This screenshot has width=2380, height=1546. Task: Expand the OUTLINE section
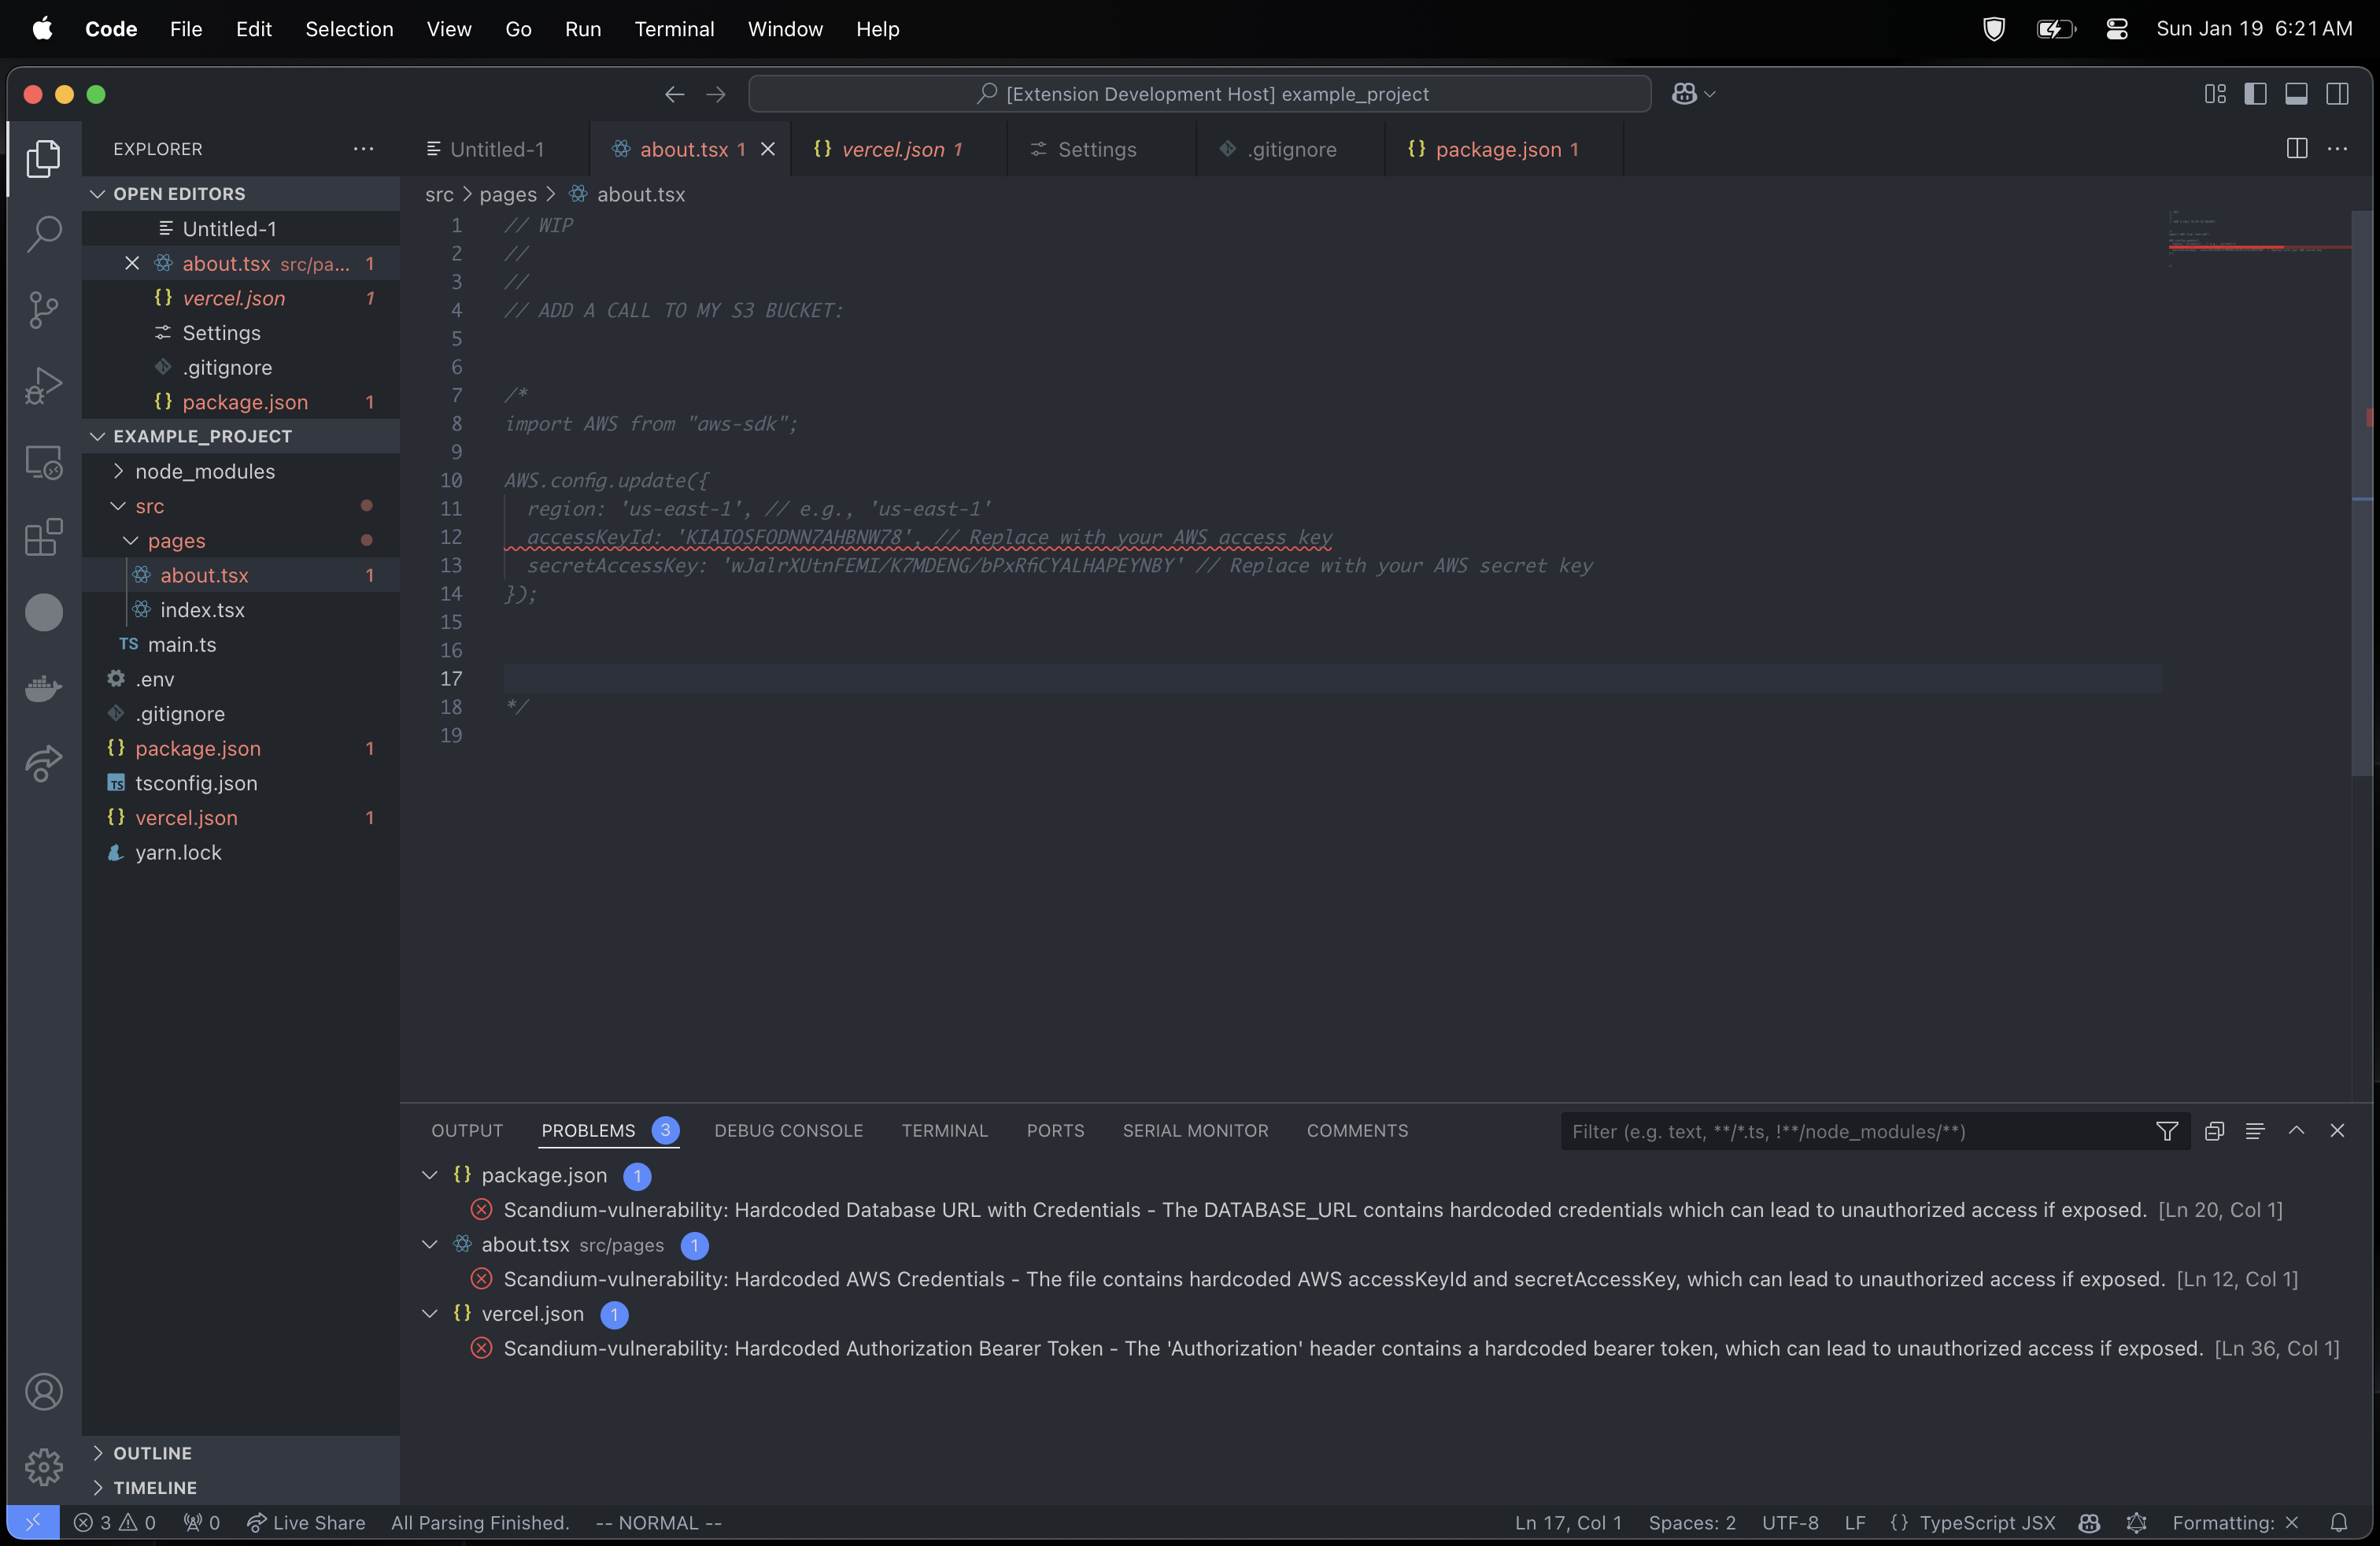coord(152,1453)
